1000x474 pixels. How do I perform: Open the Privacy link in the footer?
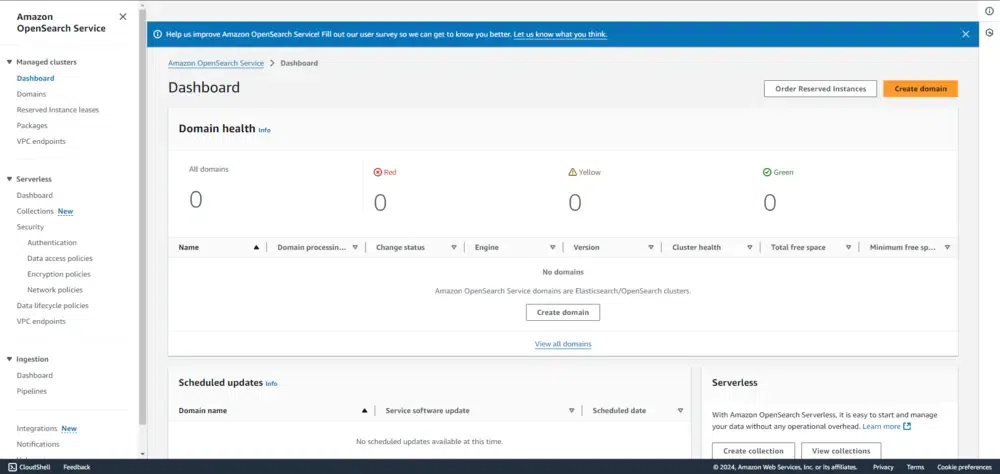coord(883,467)
